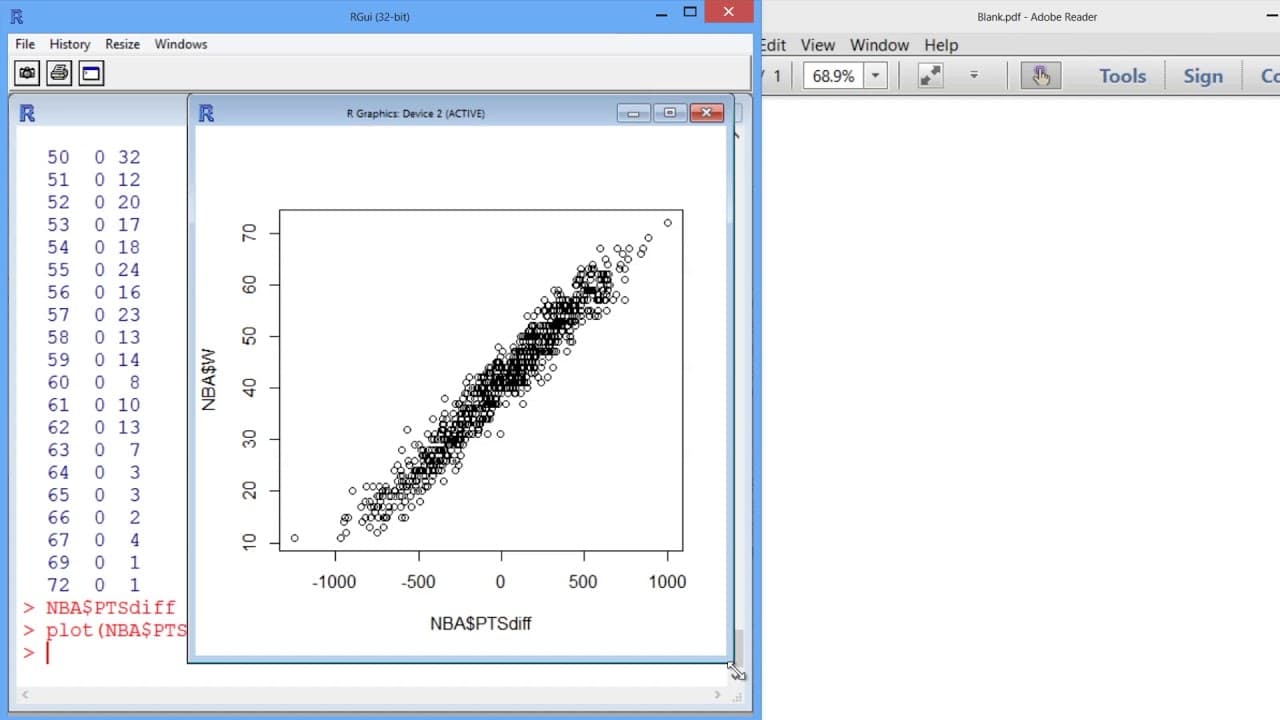Click the NBA$W y-axis label on plot
The height and width of the screenshot is (720, 1280).
(209, 380)
